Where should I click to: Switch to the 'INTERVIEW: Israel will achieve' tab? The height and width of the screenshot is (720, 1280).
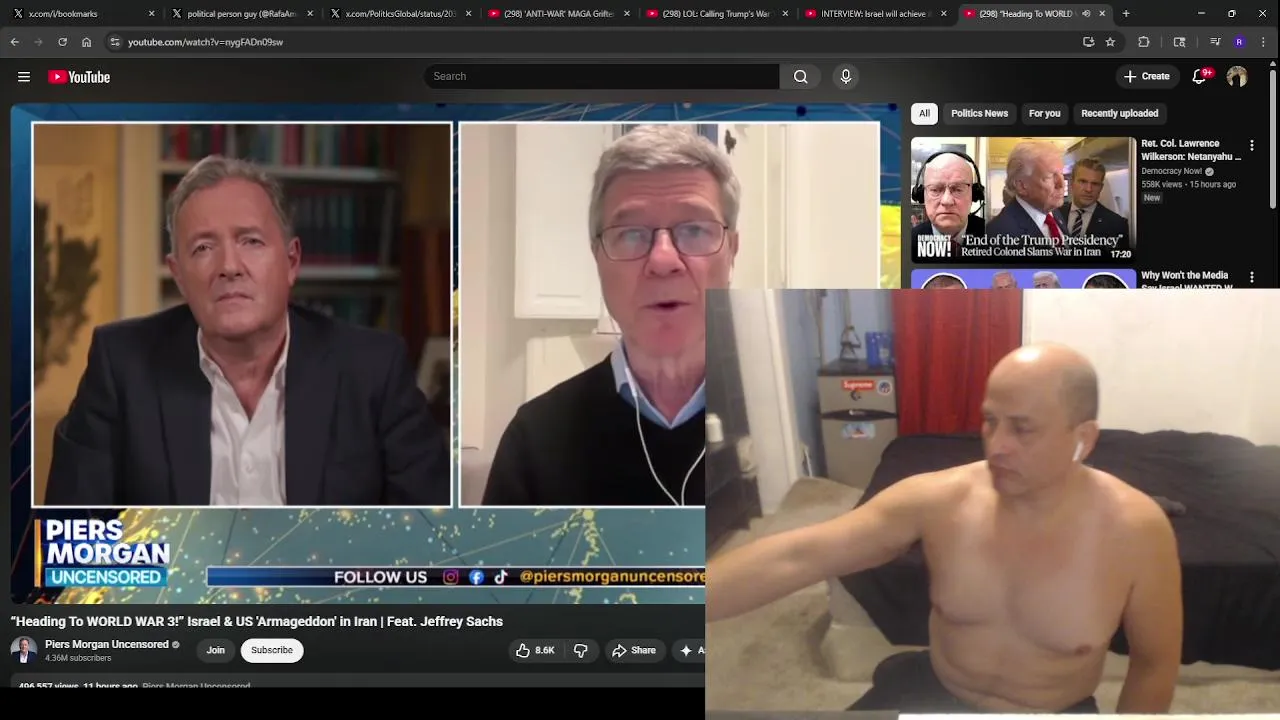[875, 14]
